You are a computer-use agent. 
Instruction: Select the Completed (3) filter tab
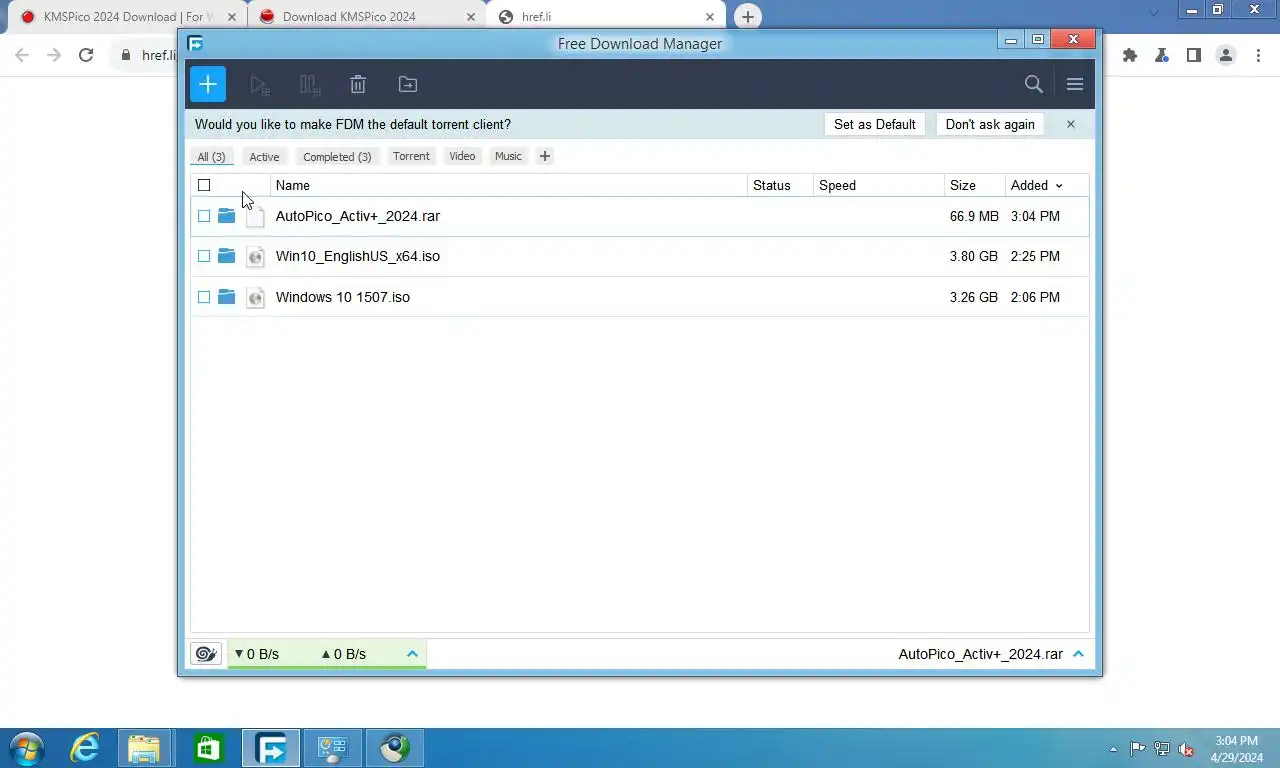tap(337, 157)
